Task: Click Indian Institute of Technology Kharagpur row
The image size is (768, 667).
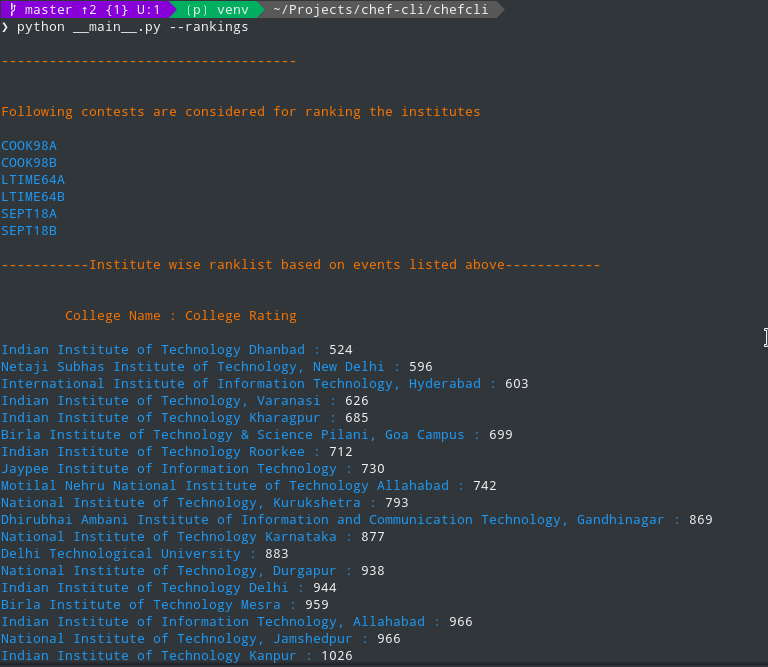Action: (x=185, y=418)
